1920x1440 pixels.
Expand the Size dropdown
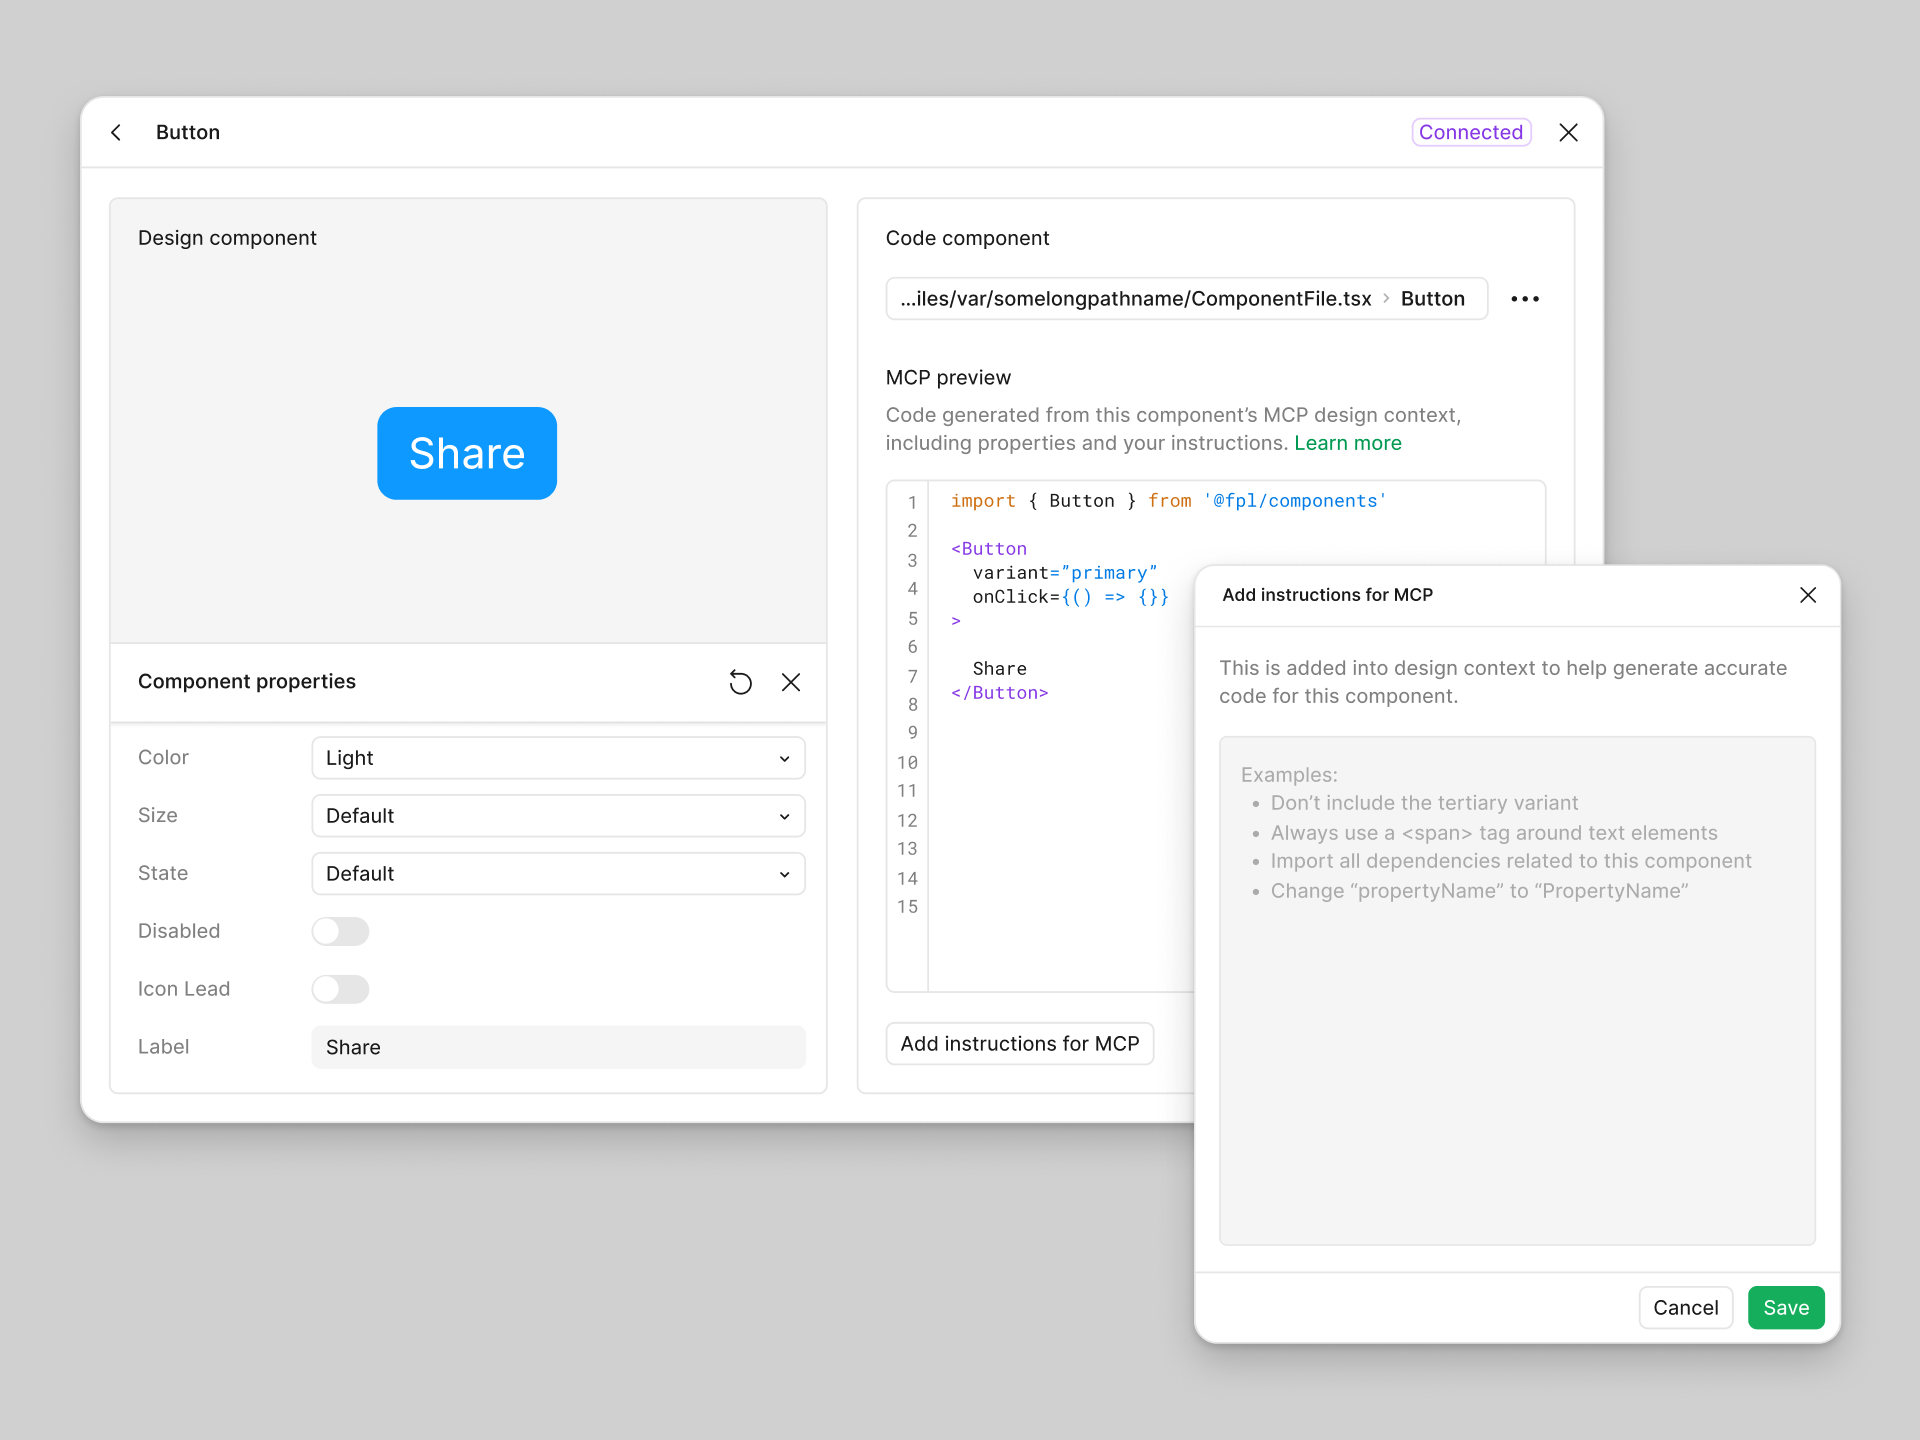557,816
